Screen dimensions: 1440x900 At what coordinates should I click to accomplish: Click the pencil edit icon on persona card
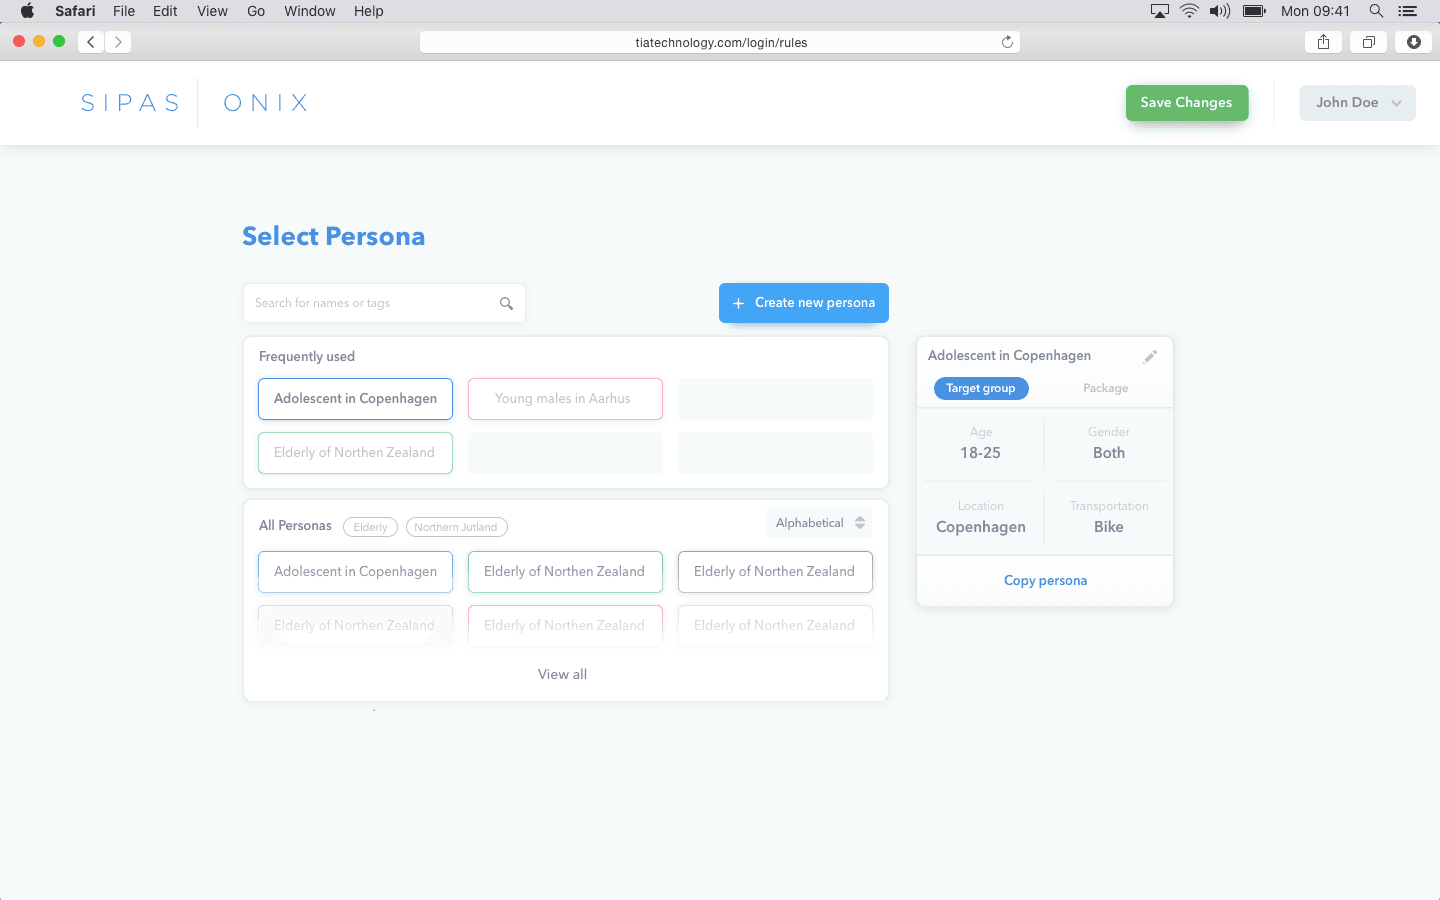tap(1150, 357)
